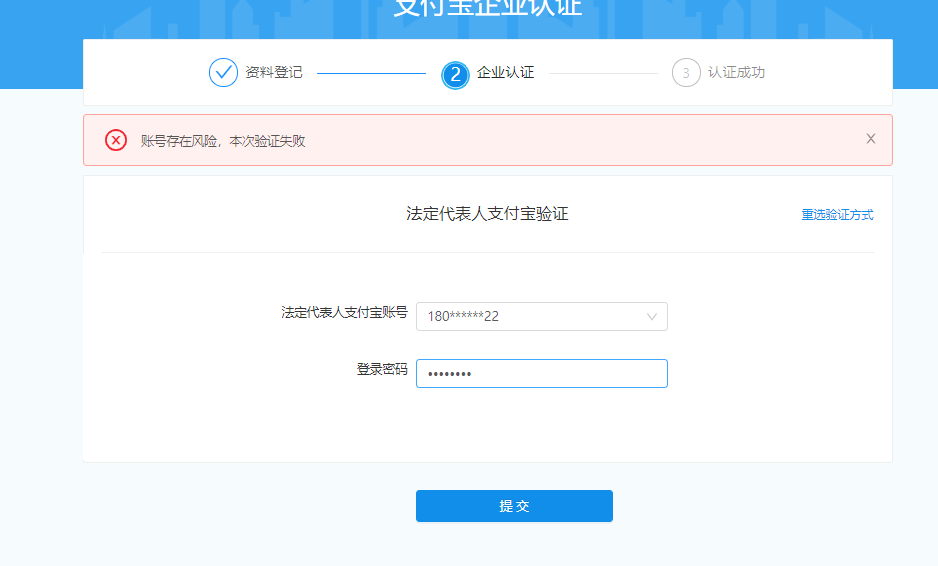Viewport: 938px width, 566px height.
Task: Click the 账号存在风险，本次验证失败 message
Action: point(223,141)
